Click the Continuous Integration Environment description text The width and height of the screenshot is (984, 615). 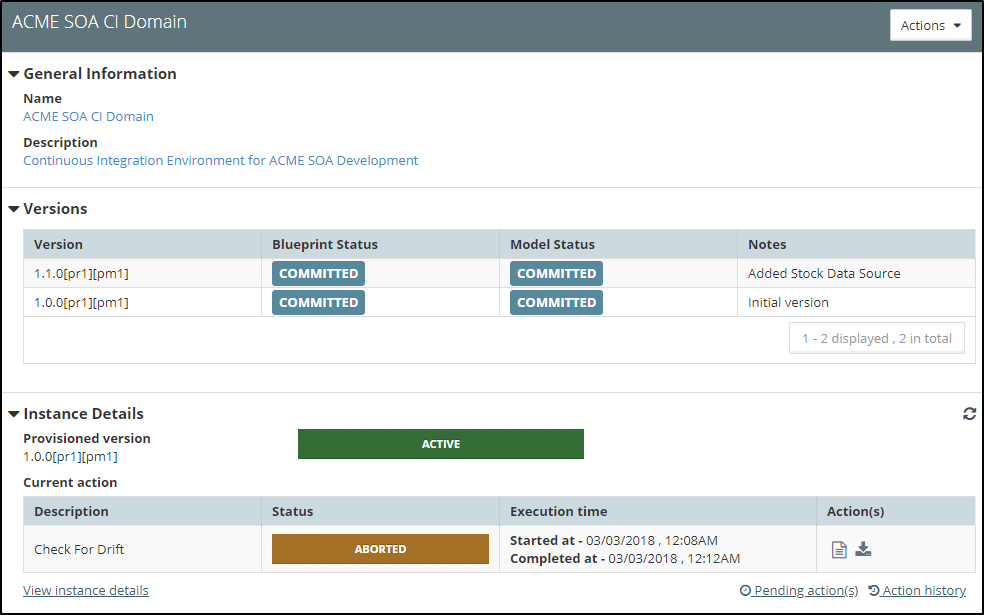(x=220, y=161)
